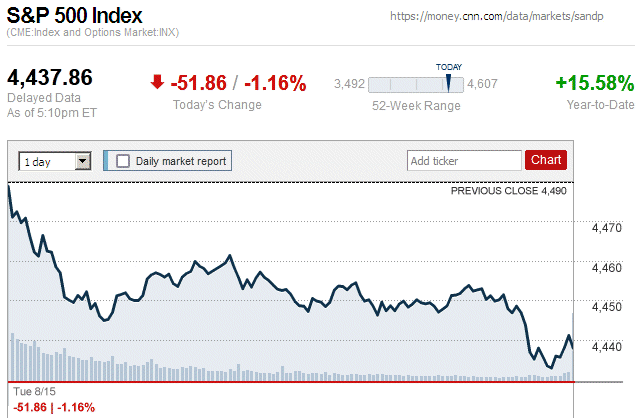This screenshot has height=420, width=640.
Task: Focus the Add ticker input field
Action: click(464, 160)
